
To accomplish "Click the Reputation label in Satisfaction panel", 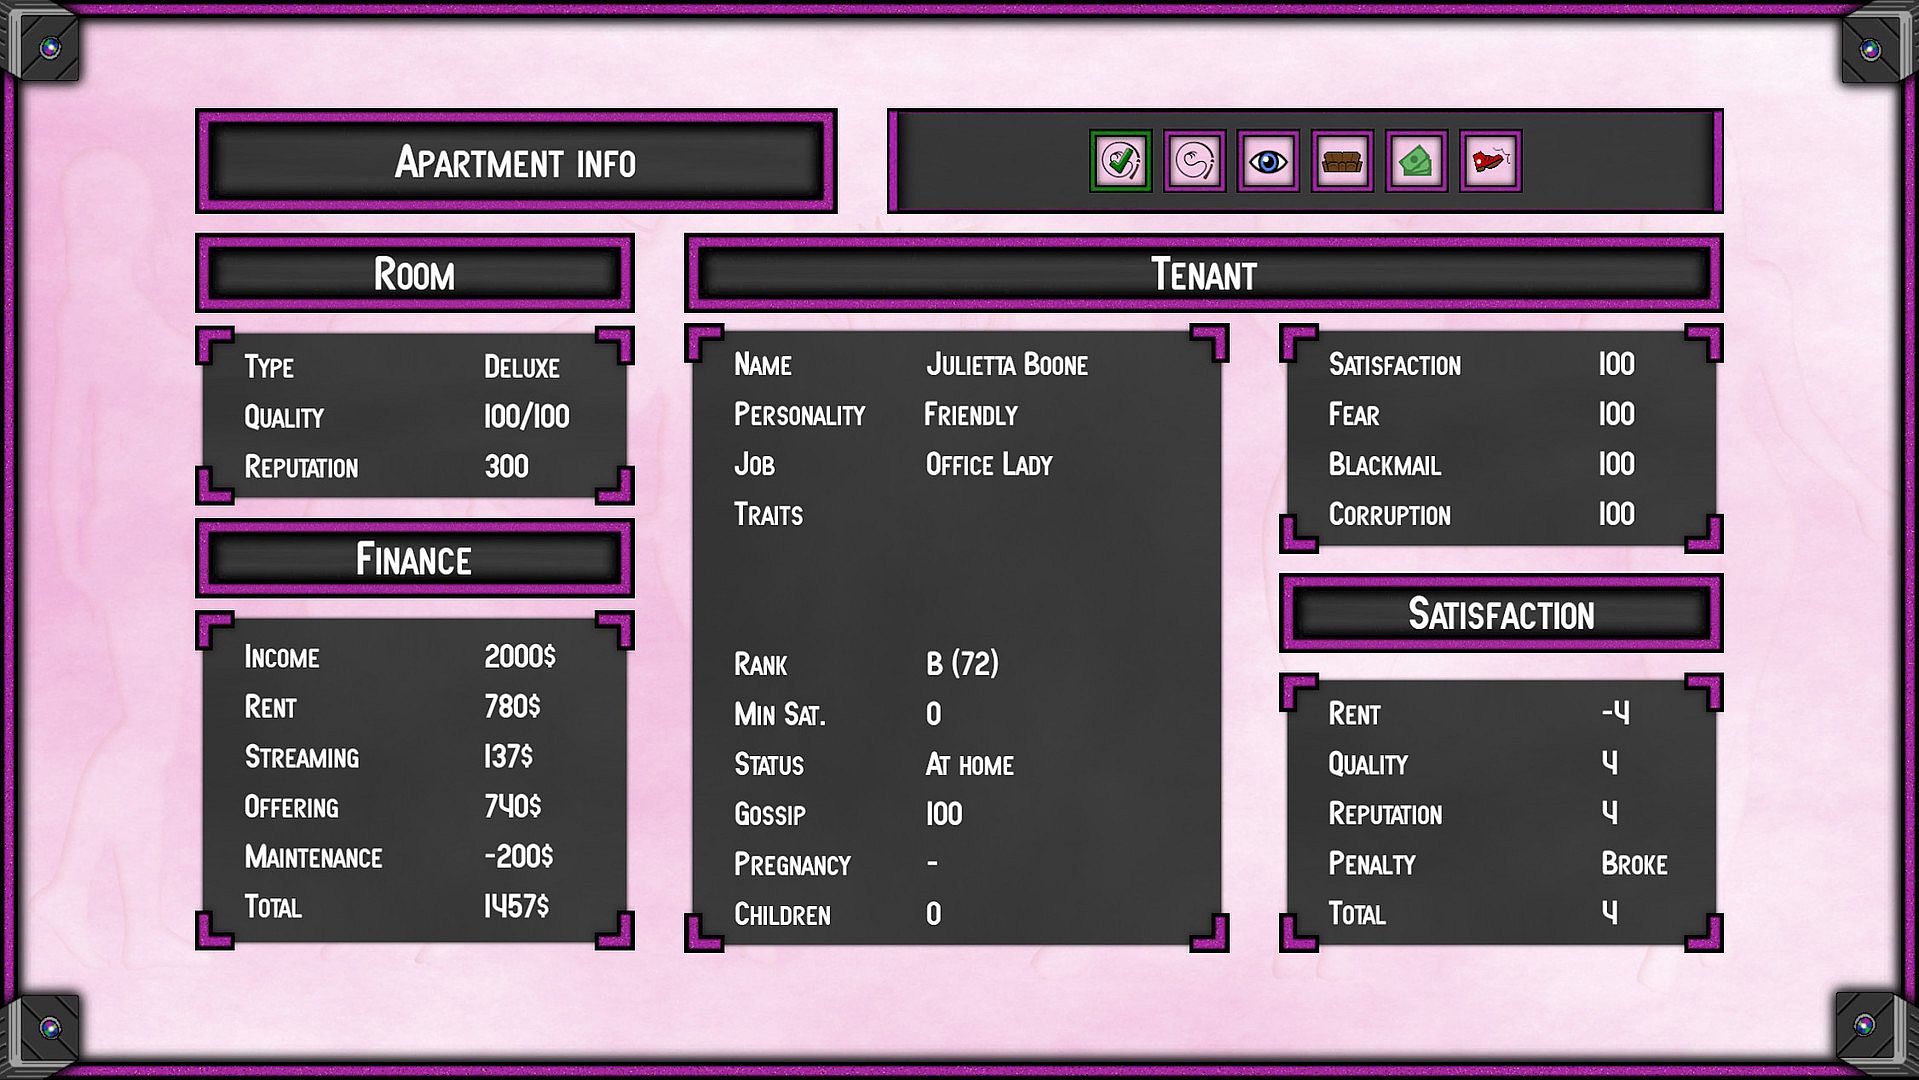I will [x=1386, y=814].
